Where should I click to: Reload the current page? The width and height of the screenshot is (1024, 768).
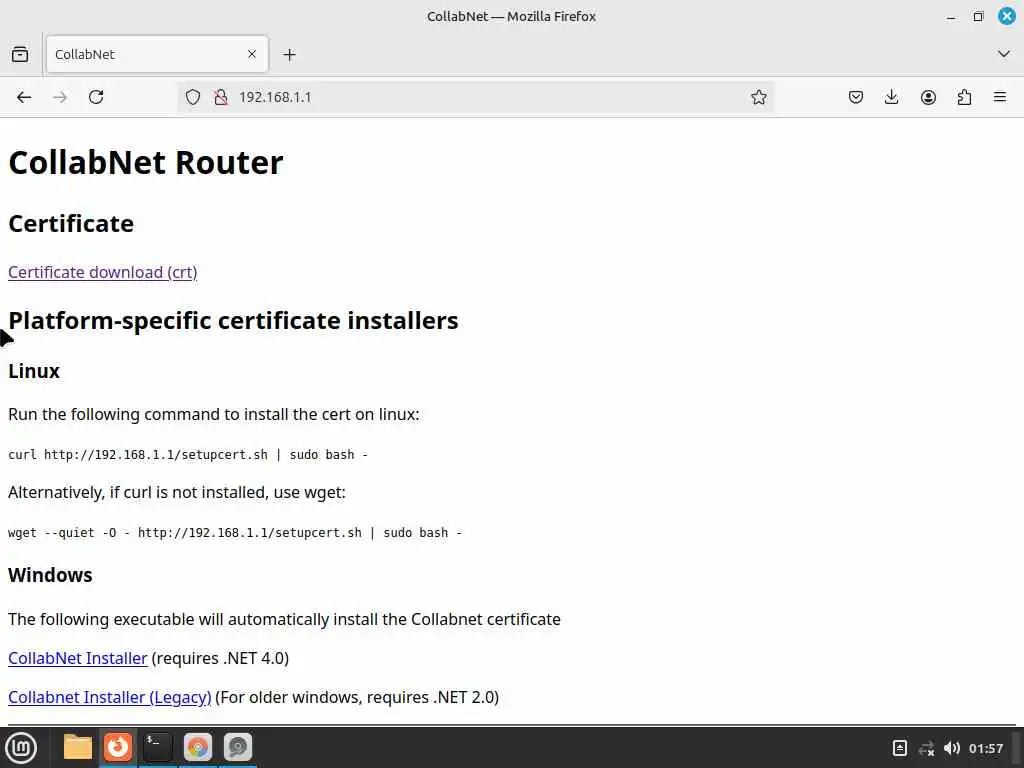tap(96, 97)
